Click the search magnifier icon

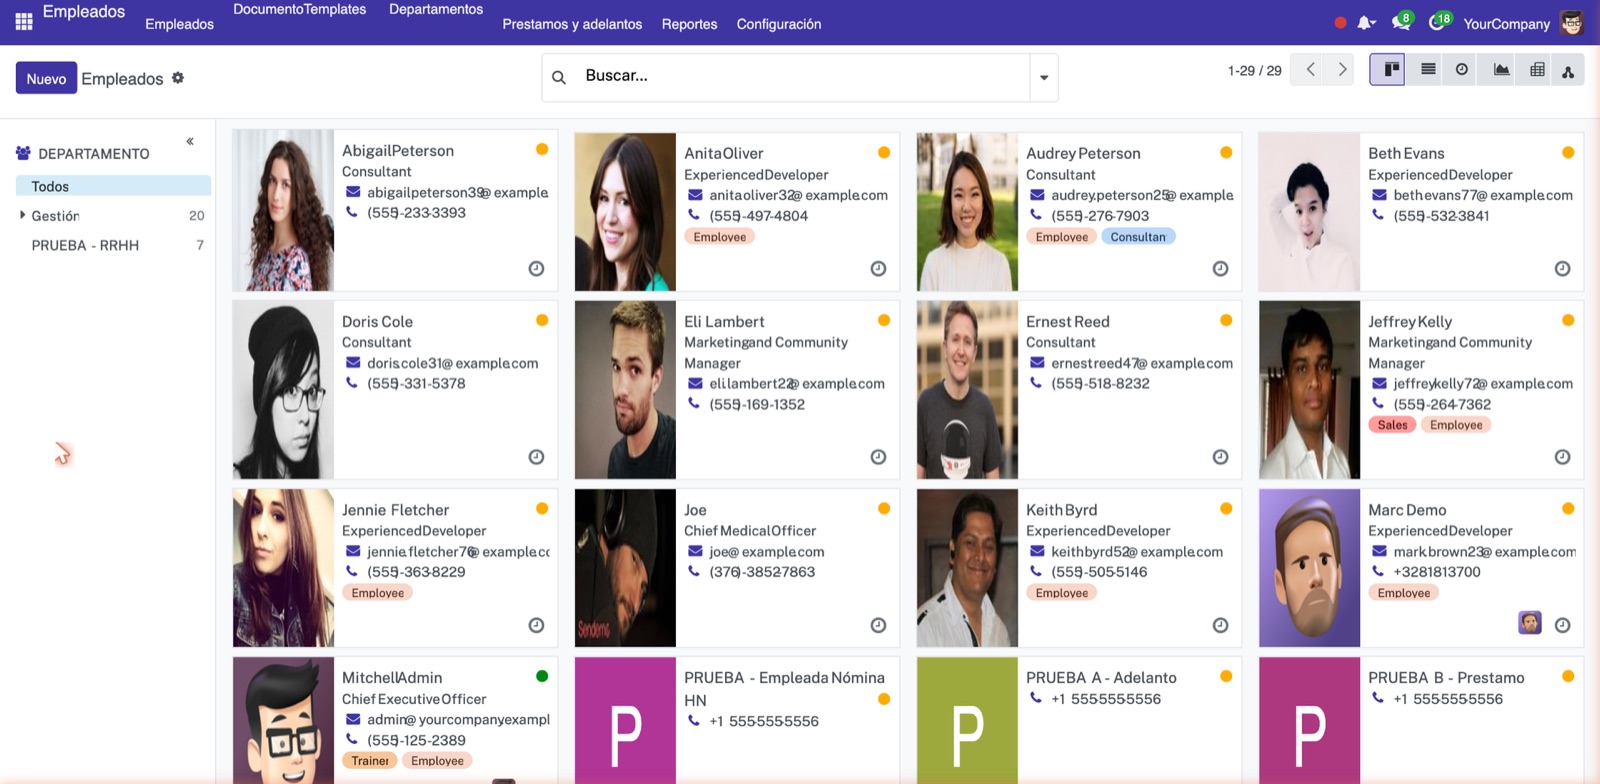[559, 77]
